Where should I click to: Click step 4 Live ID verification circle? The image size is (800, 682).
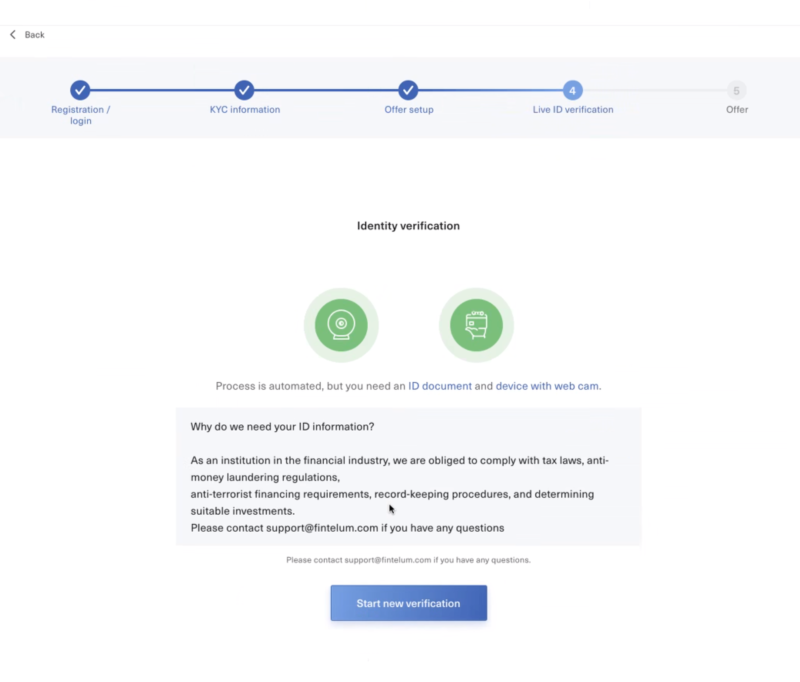click(572, 90)
